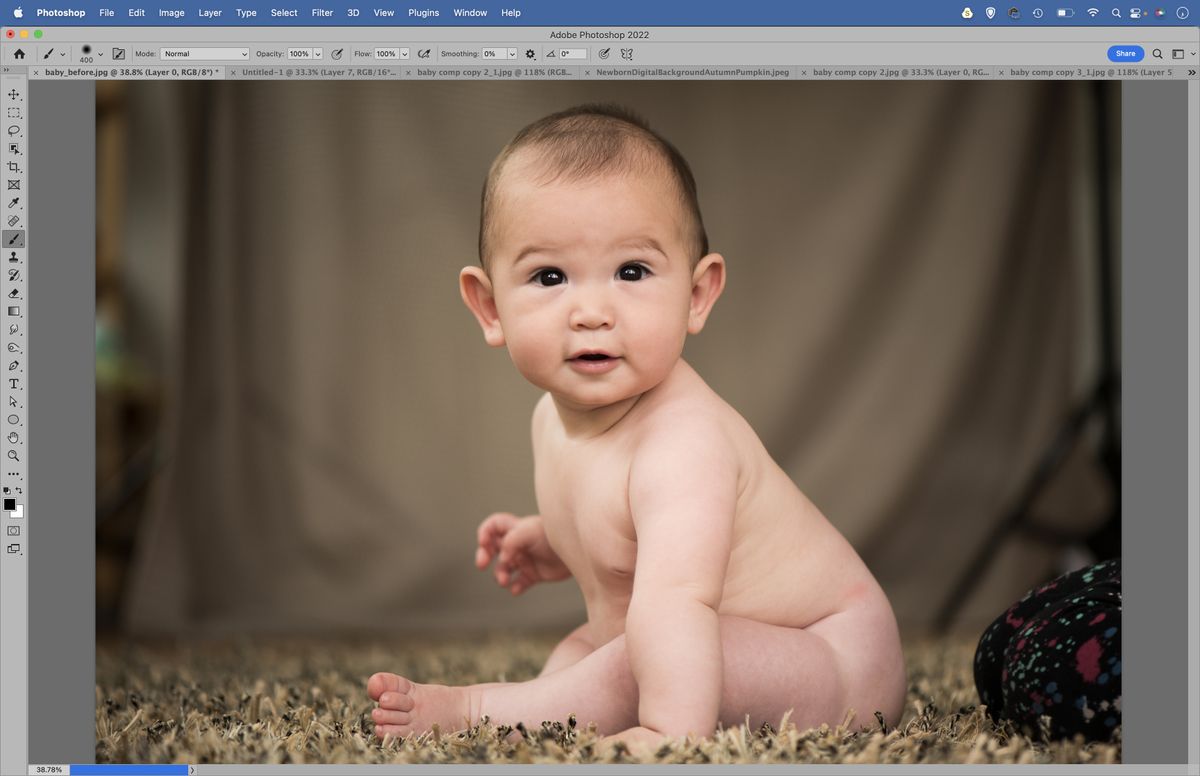The width and height of the screenshot is (1200, 776).
Task: Toggle pressure control for brush size
Action: [x=604, y=54]
